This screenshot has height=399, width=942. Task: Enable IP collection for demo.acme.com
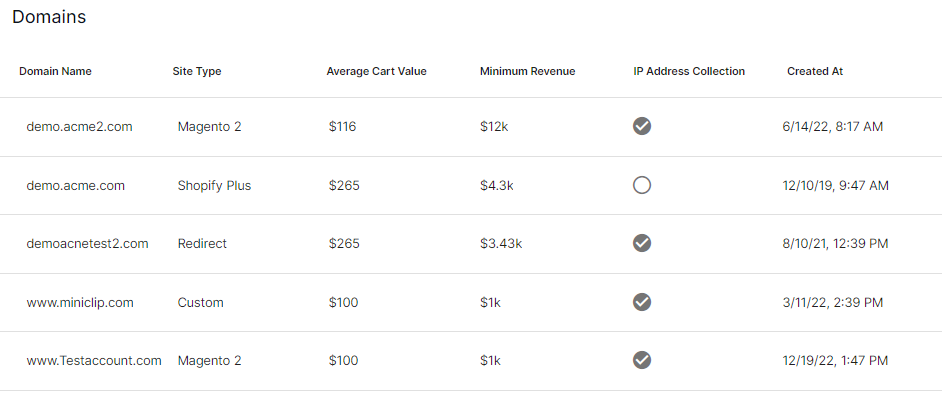(x=642, y=185)
